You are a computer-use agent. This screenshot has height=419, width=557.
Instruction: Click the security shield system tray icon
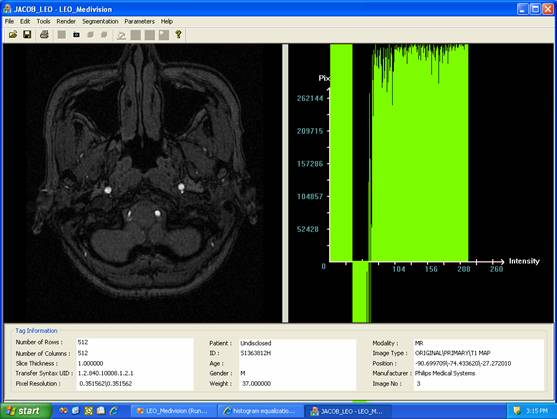point(517,411)
